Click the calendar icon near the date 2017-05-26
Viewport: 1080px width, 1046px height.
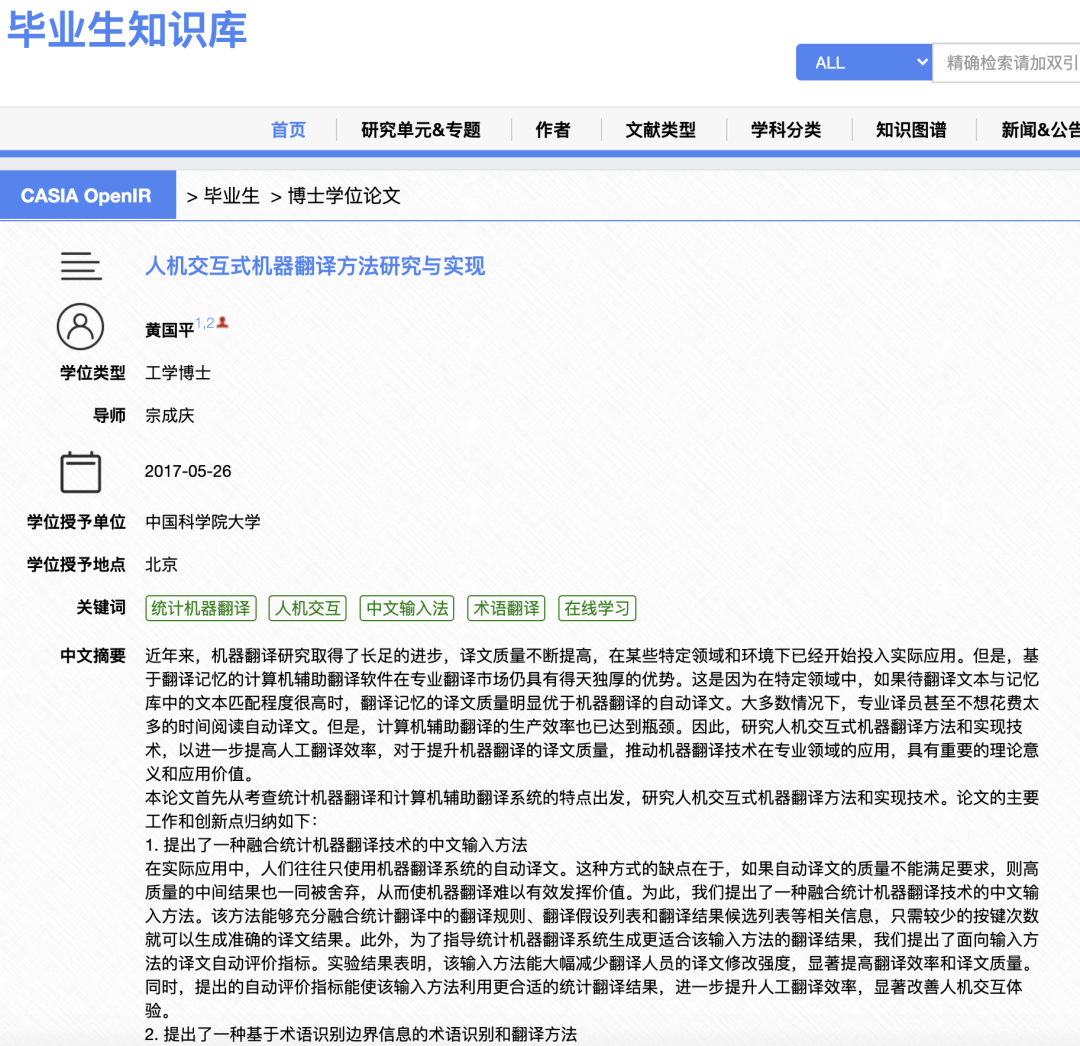click(81, 471)
